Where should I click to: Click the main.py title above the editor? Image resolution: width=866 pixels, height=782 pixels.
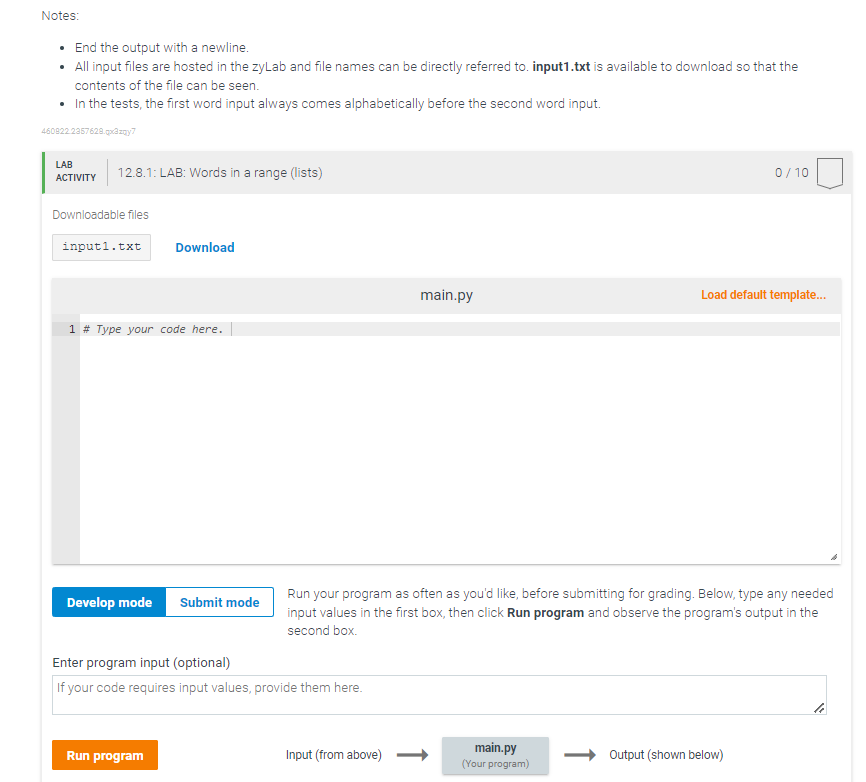click(446, 294)
